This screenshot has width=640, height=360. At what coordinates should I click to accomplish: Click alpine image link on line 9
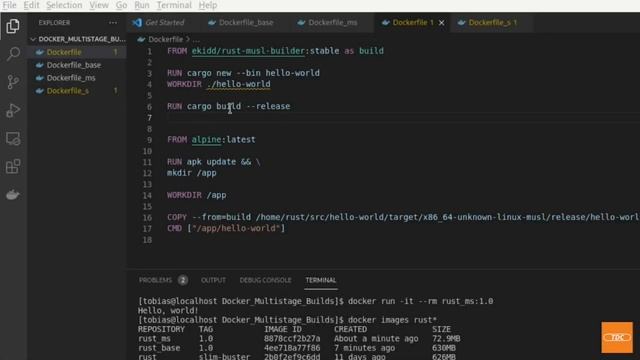pyautogui.click(x=206, y=140)
